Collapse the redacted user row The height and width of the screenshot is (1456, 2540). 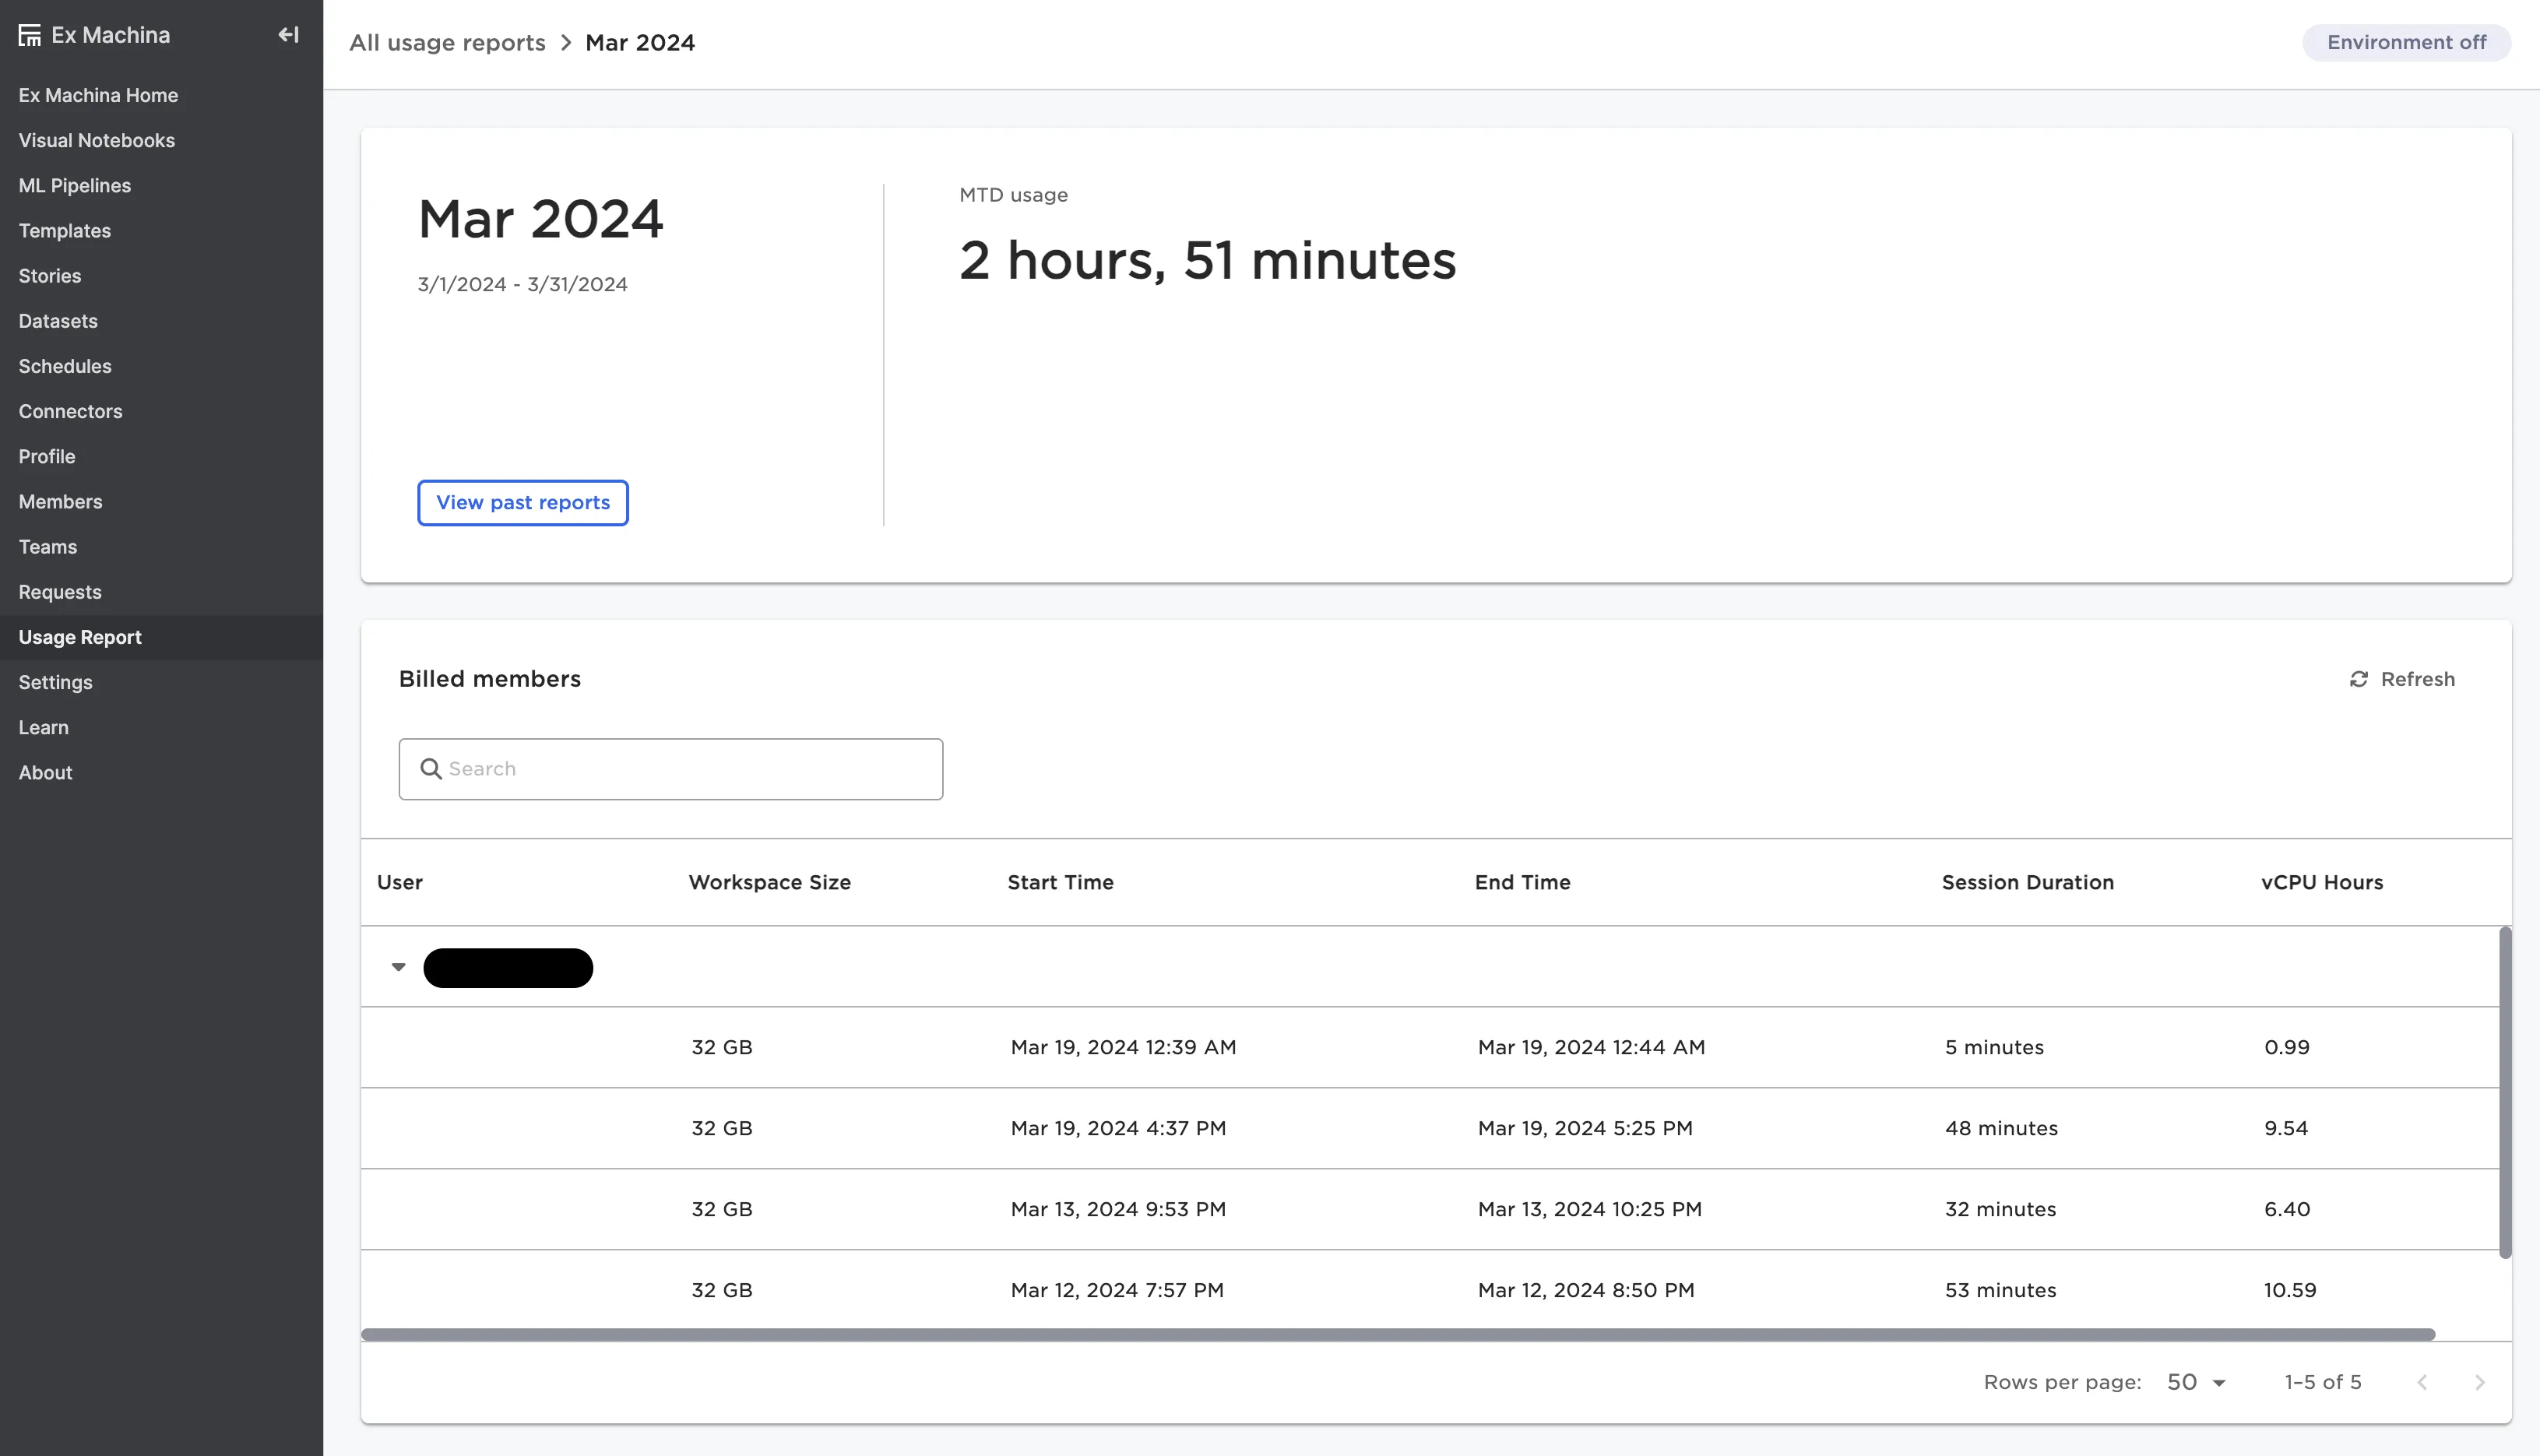[398, 967]
